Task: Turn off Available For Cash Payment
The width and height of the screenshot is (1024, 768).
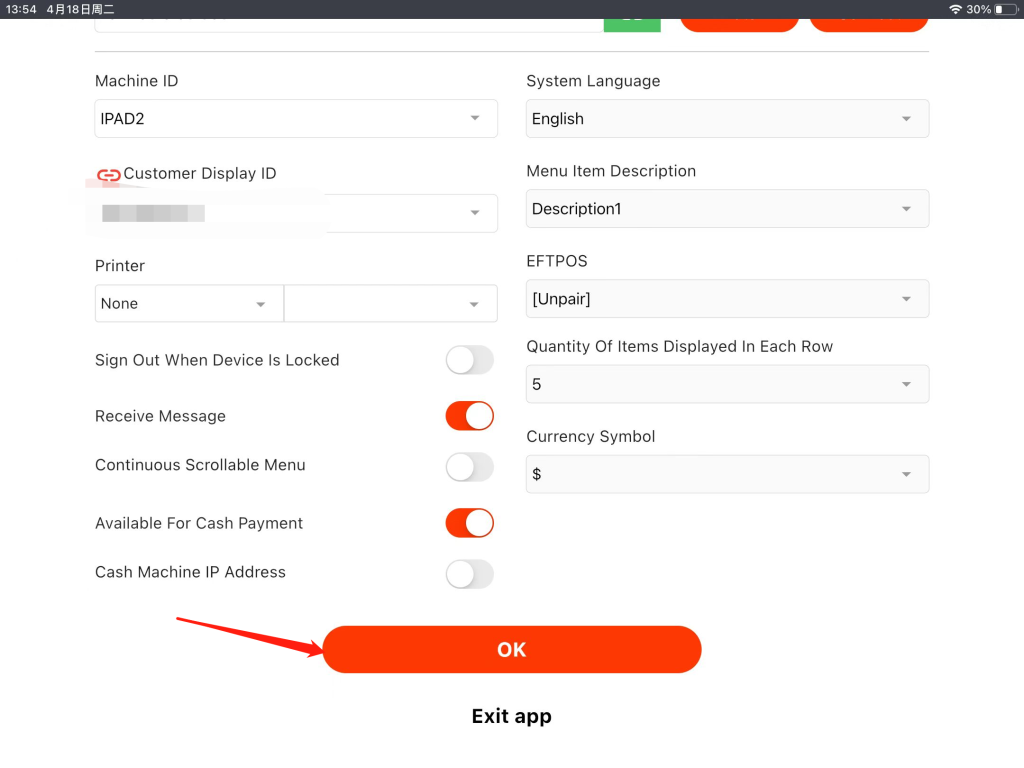Action: tap(469, 523)
